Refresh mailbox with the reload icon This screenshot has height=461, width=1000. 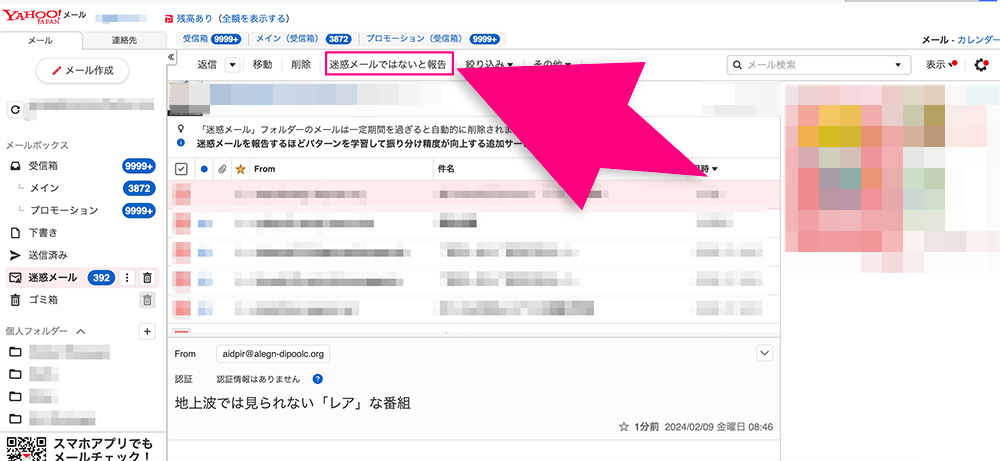pos(16,110)
